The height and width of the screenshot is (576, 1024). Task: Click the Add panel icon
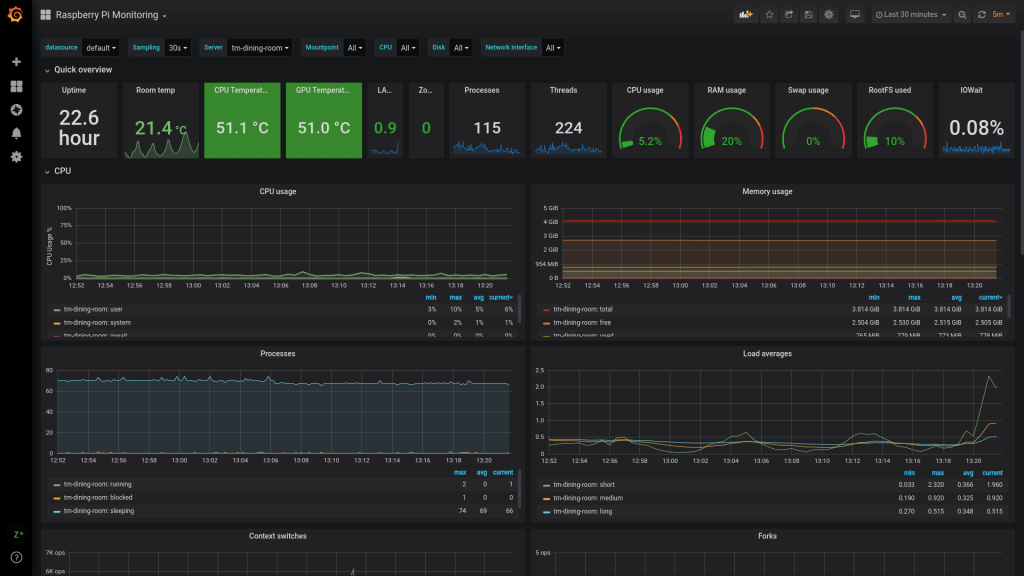[745, 15]
